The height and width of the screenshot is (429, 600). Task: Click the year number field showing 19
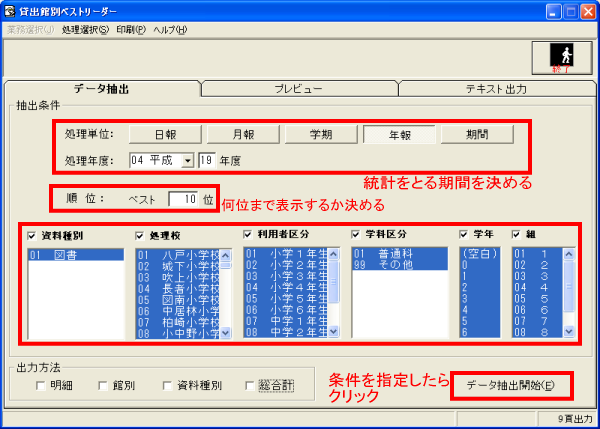pos(207,161)
